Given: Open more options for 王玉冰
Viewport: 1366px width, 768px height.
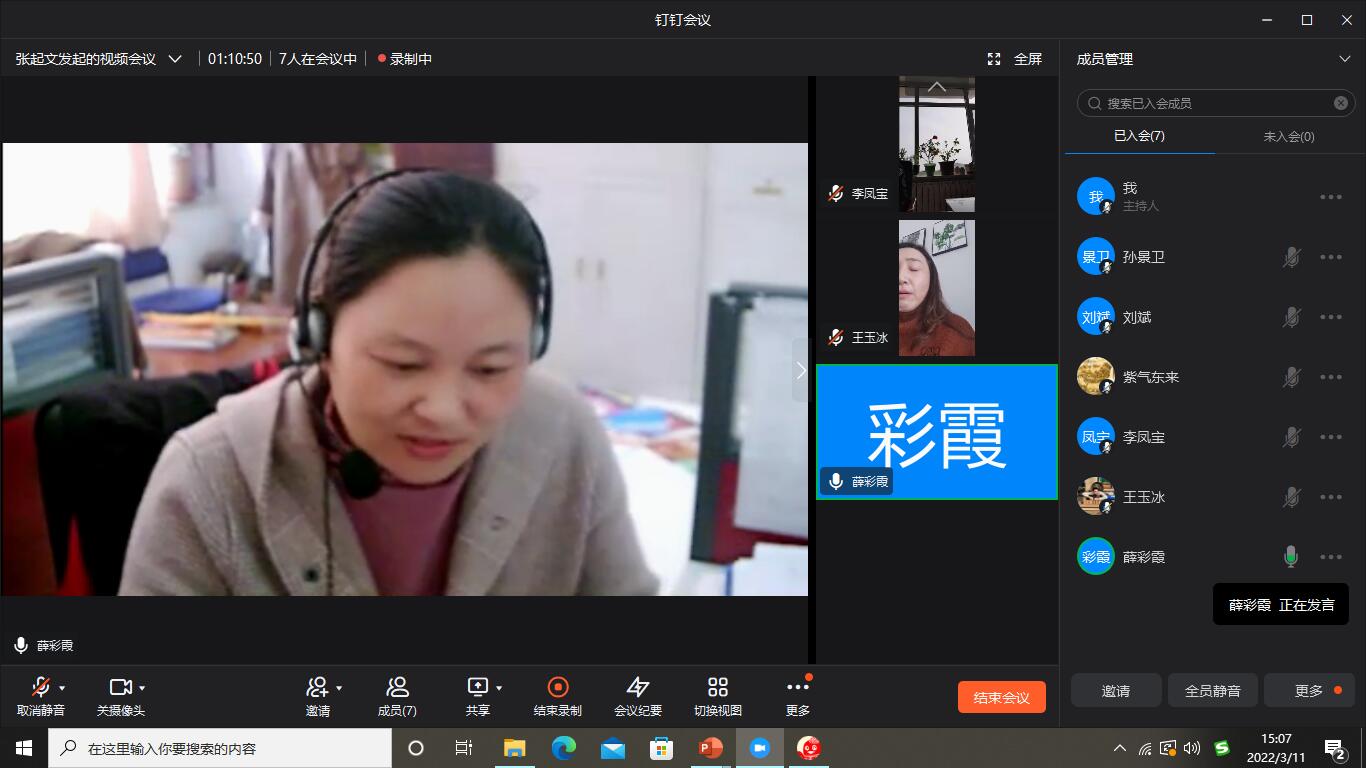Looking at the screenshot, I should [x=1331, y=497].
